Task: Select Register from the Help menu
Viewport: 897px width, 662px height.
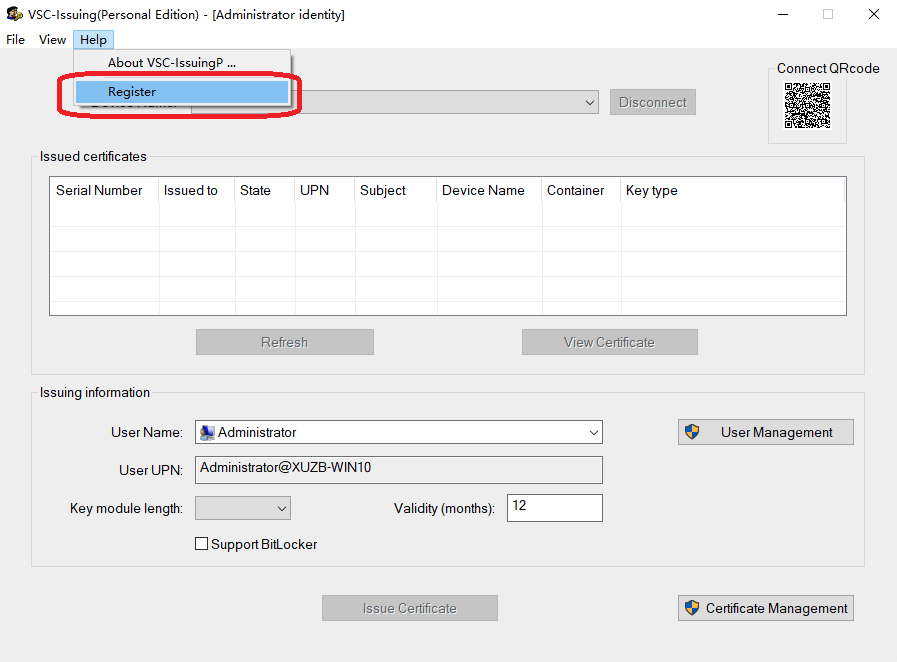Action: point(132,92)
